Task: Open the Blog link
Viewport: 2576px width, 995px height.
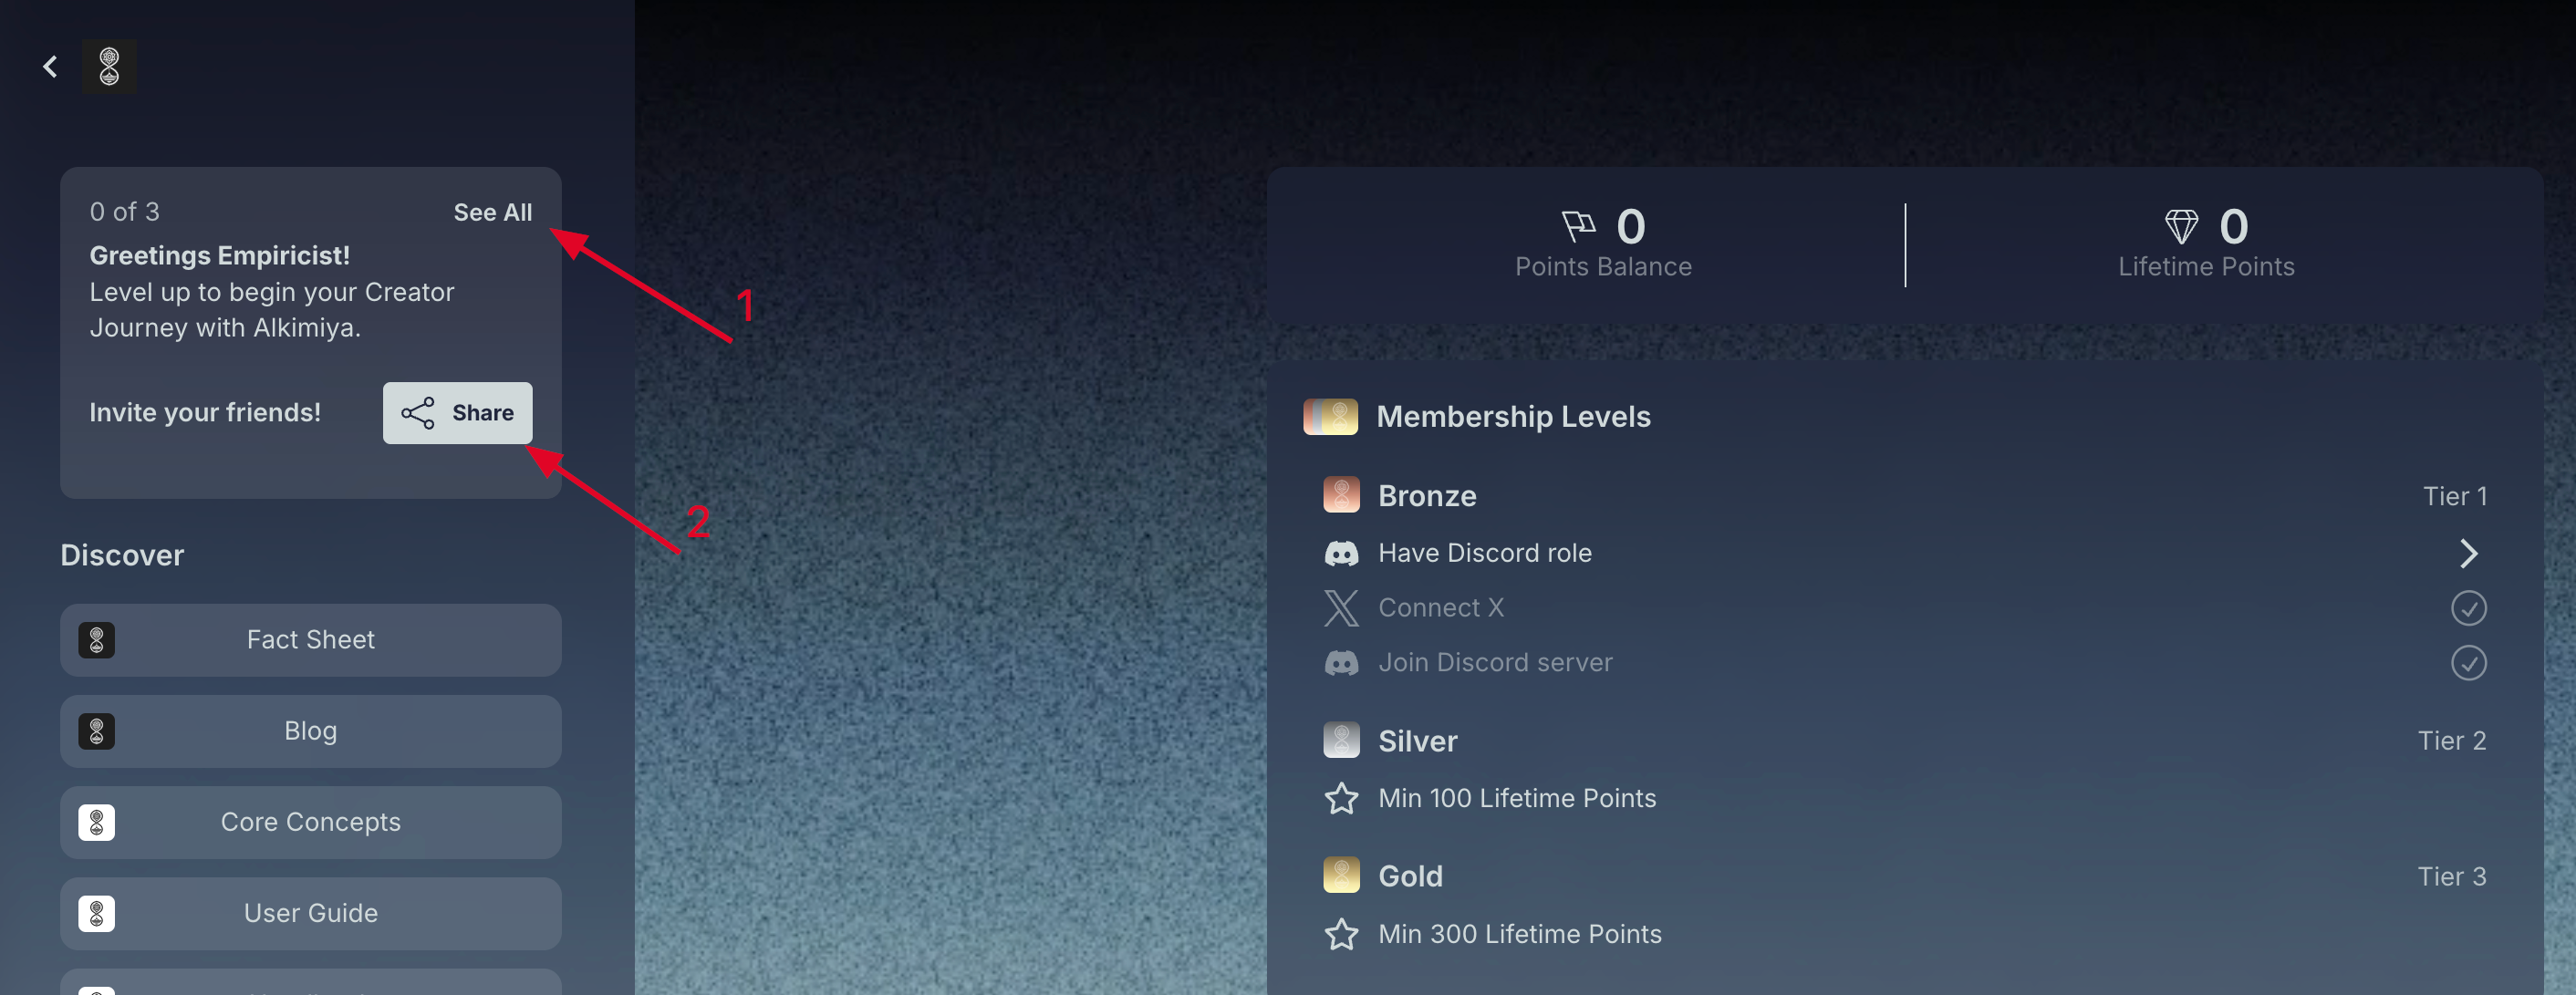Action: click(x=311, y=731)
